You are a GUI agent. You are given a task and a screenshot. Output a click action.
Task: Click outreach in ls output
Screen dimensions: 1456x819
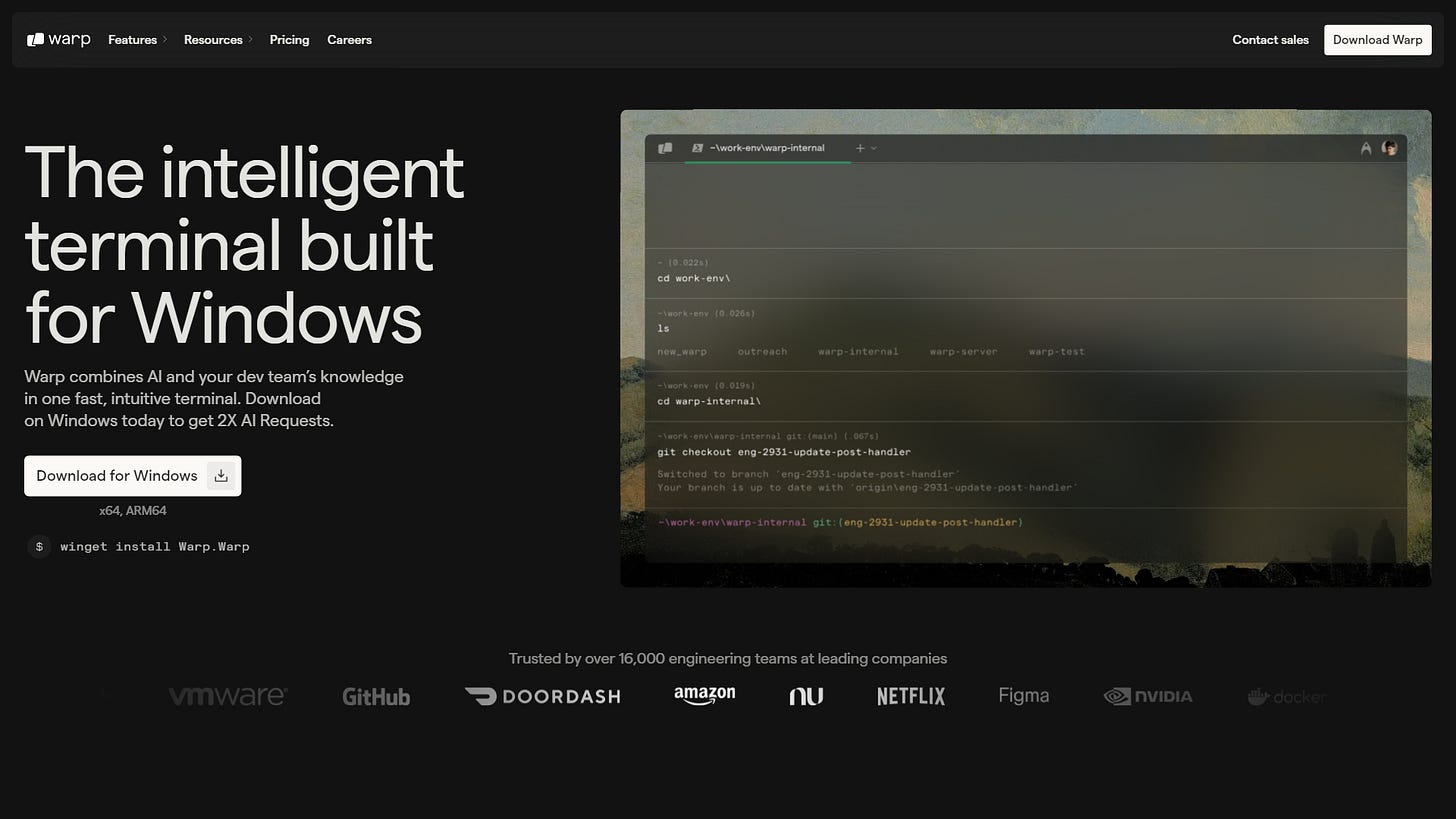pyautogui.click(x=762, y=352)
